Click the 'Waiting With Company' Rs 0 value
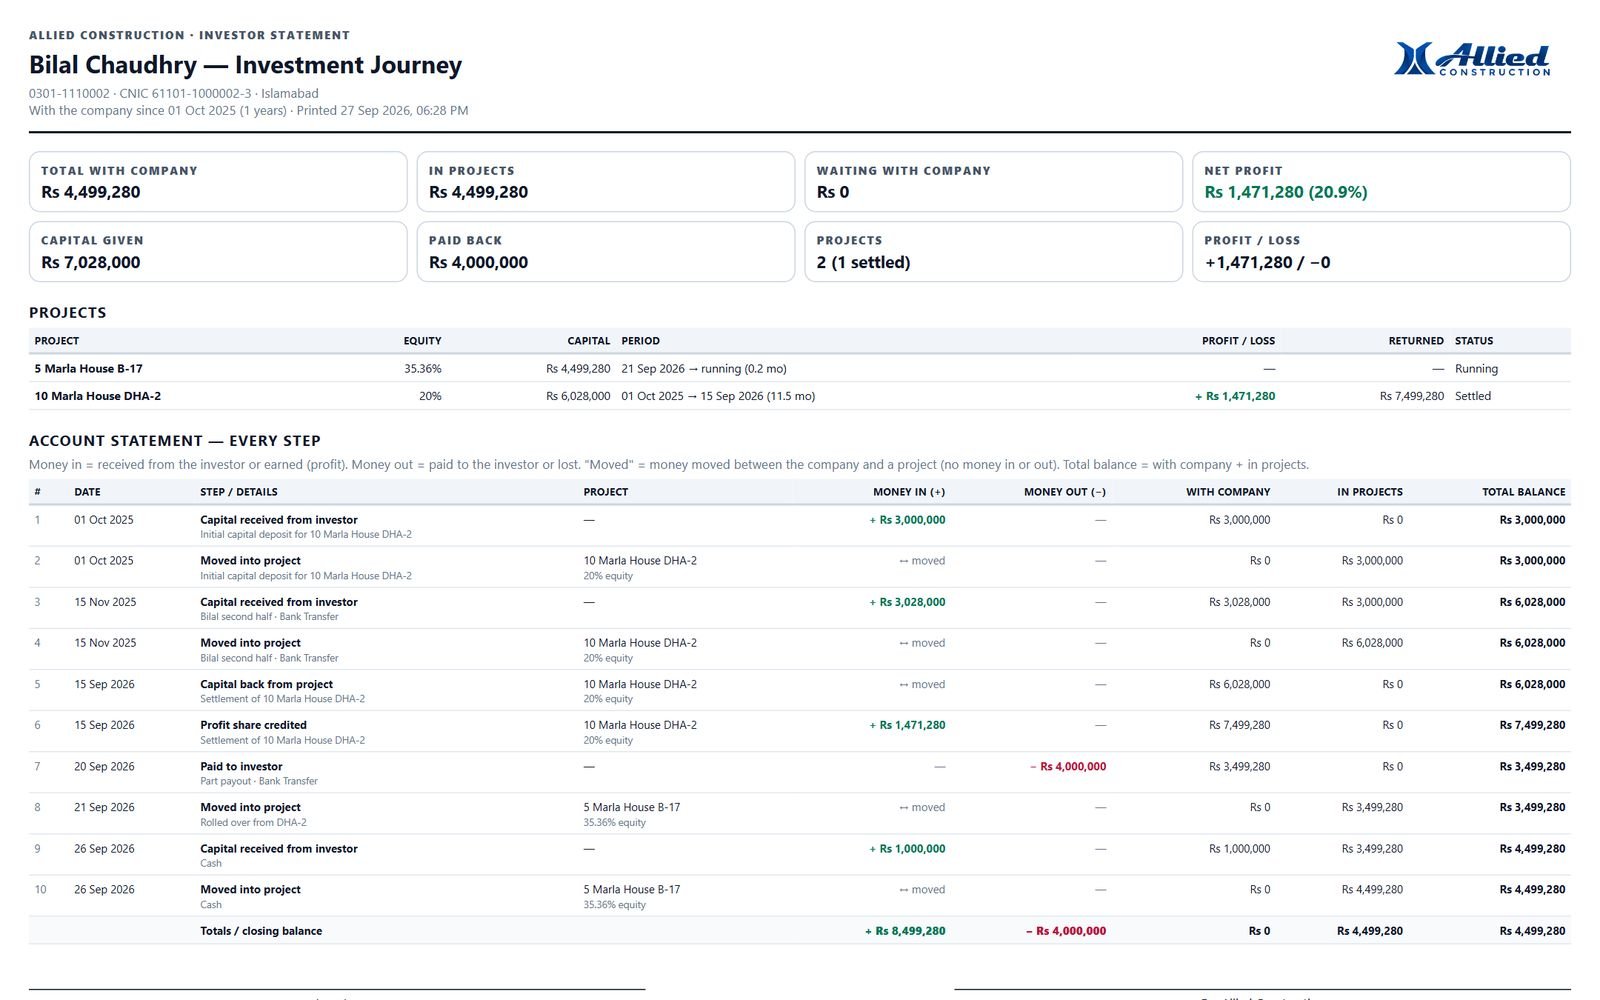 tap(833, 192)
